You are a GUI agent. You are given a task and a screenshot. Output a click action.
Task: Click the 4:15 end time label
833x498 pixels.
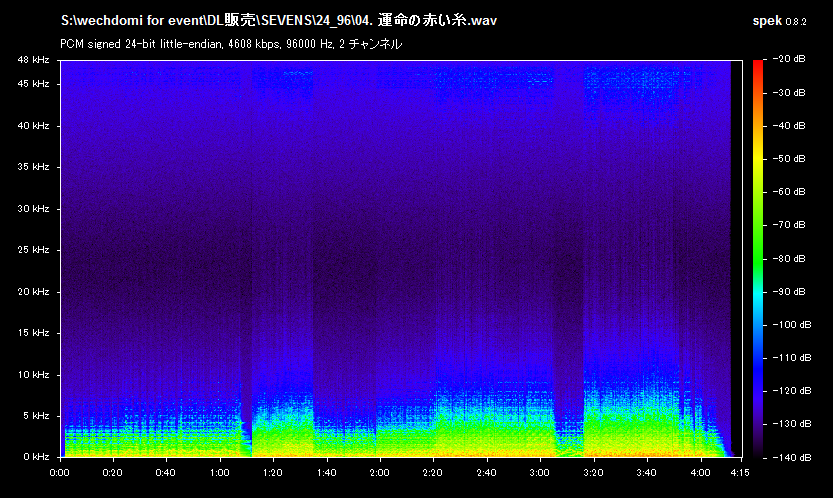[x=740, y=473]
